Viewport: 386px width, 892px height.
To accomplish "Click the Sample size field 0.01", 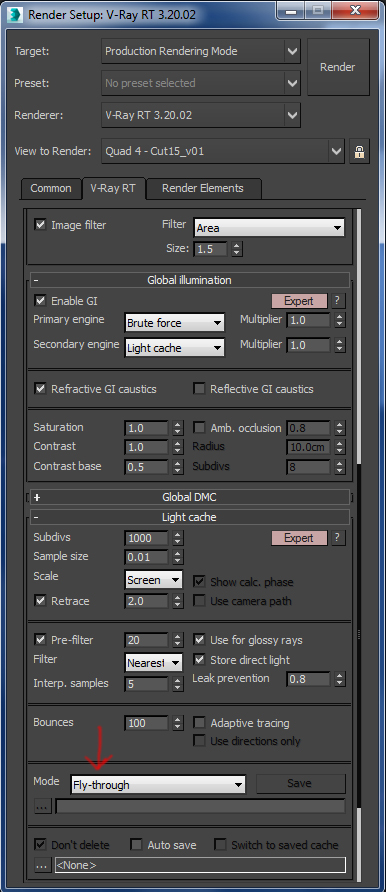I will tap(147, 558).
